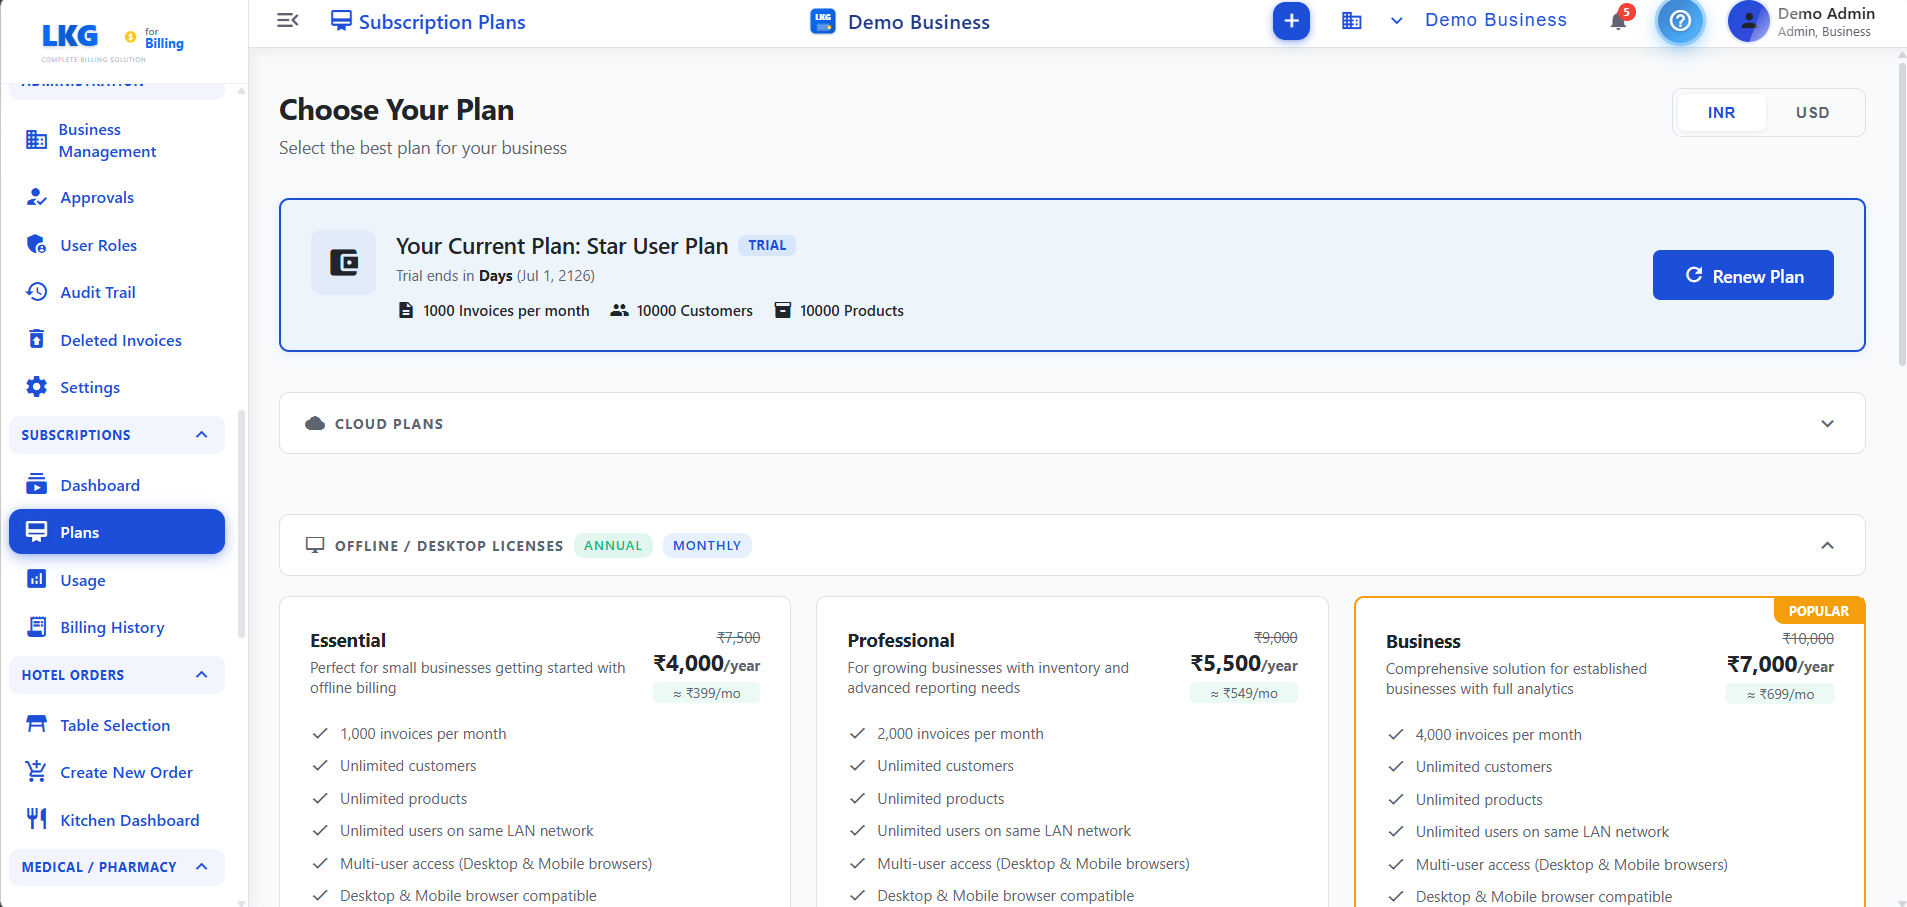Click the Create New Order cart icon
The width and height of the screenshot is (1907, 907).
(37, 772)
